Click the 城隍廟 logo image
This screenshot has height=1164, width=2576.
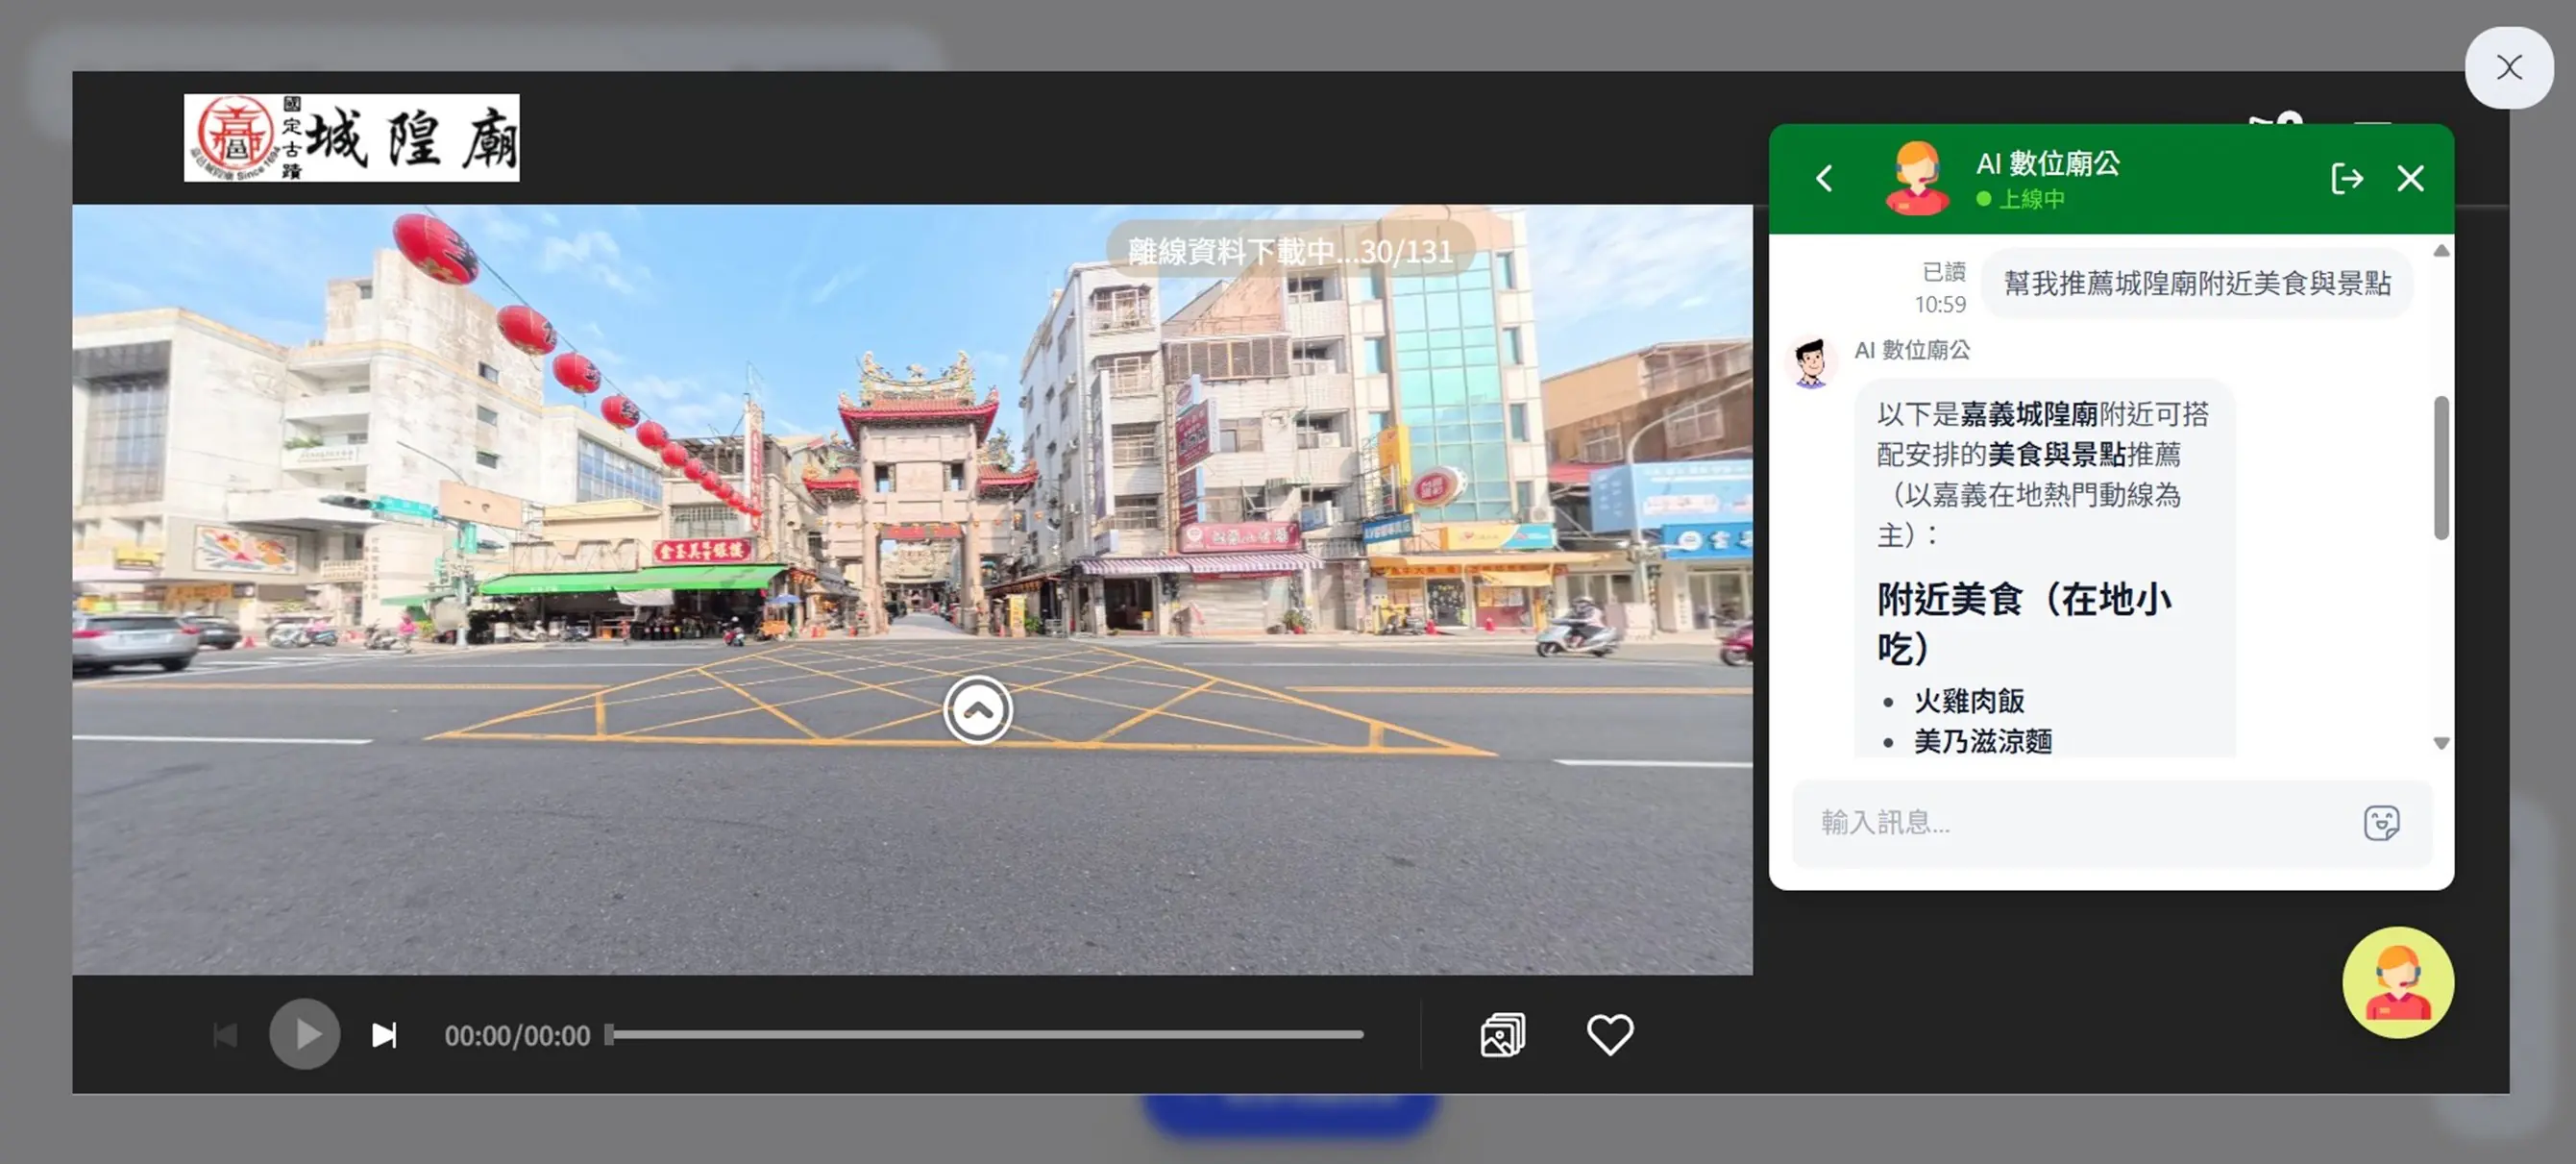[x=351, y=138]
